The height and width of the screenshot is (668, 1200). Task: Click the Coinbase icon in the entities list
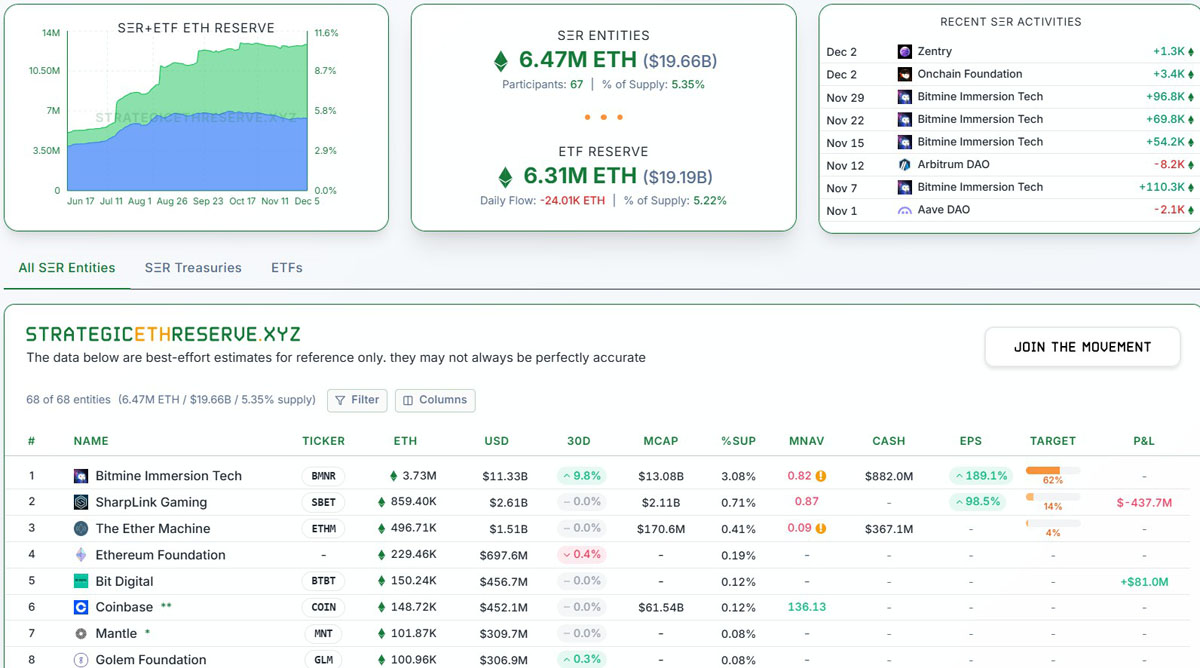(x=82, y=607)
